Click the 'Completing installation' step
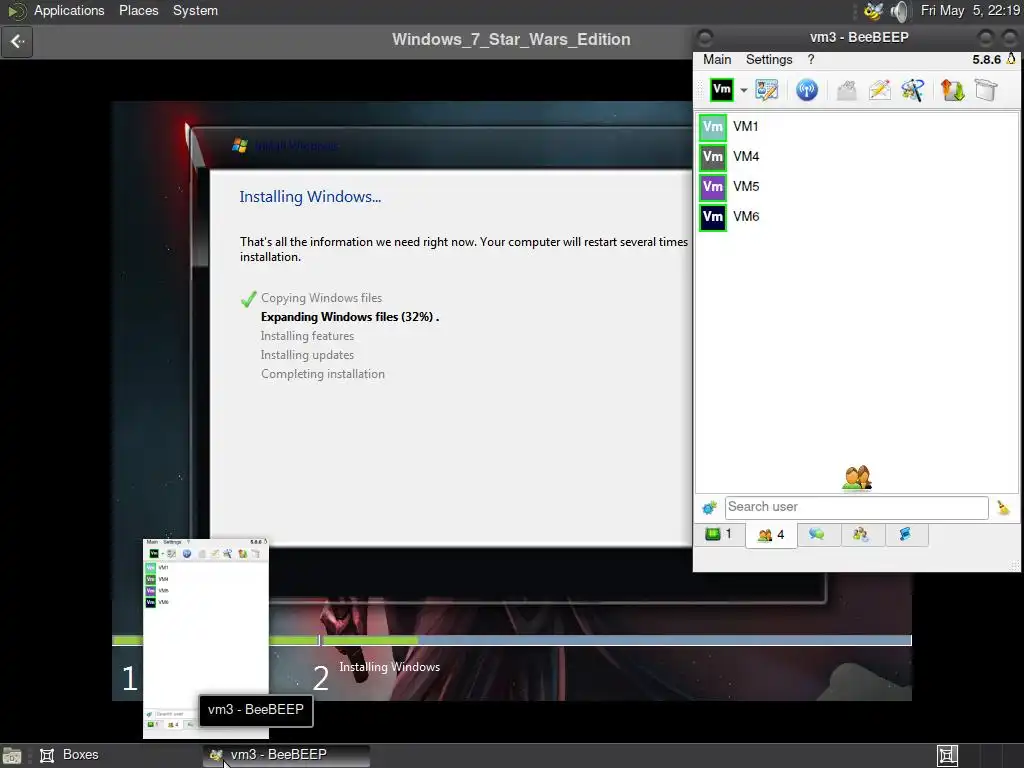Screen dimensions: 1024x768 pos(323,374)
